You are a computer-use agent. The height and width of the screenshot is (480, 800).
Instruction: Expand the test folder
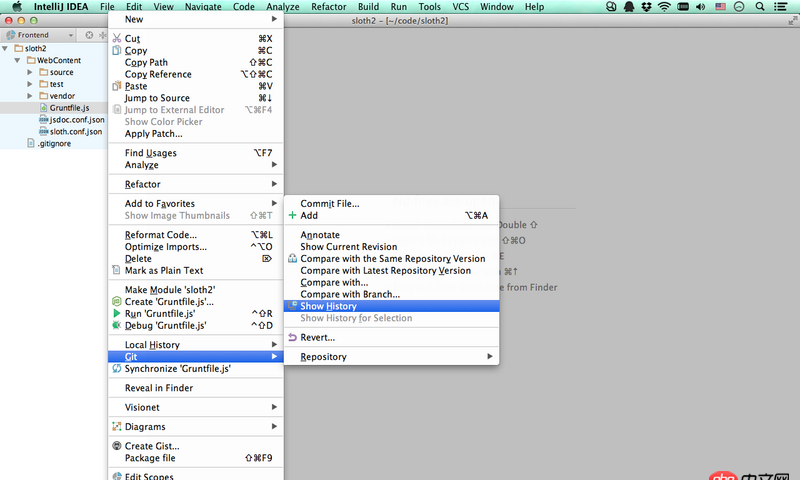pos(30,84)
